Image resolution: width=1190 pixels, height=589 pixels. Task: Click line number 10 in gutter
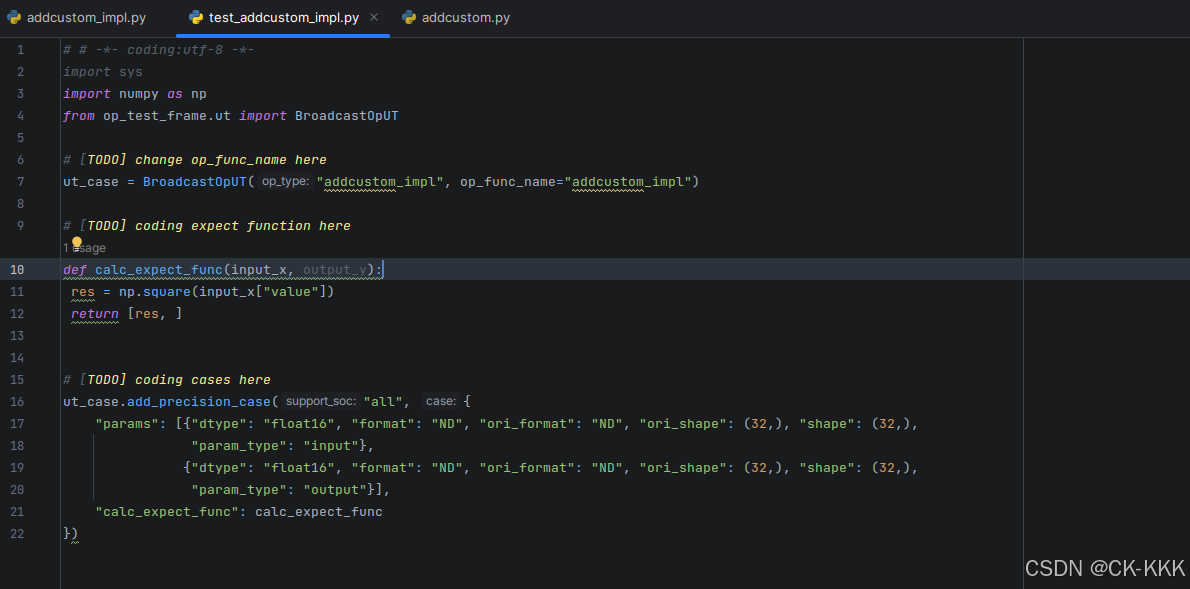tap(19, 270)
